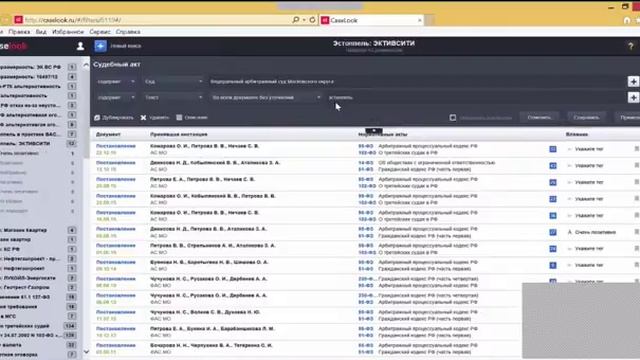Open first row содержит condition dropdown
This screenshot has height=360, width=640.
[116, 82]
